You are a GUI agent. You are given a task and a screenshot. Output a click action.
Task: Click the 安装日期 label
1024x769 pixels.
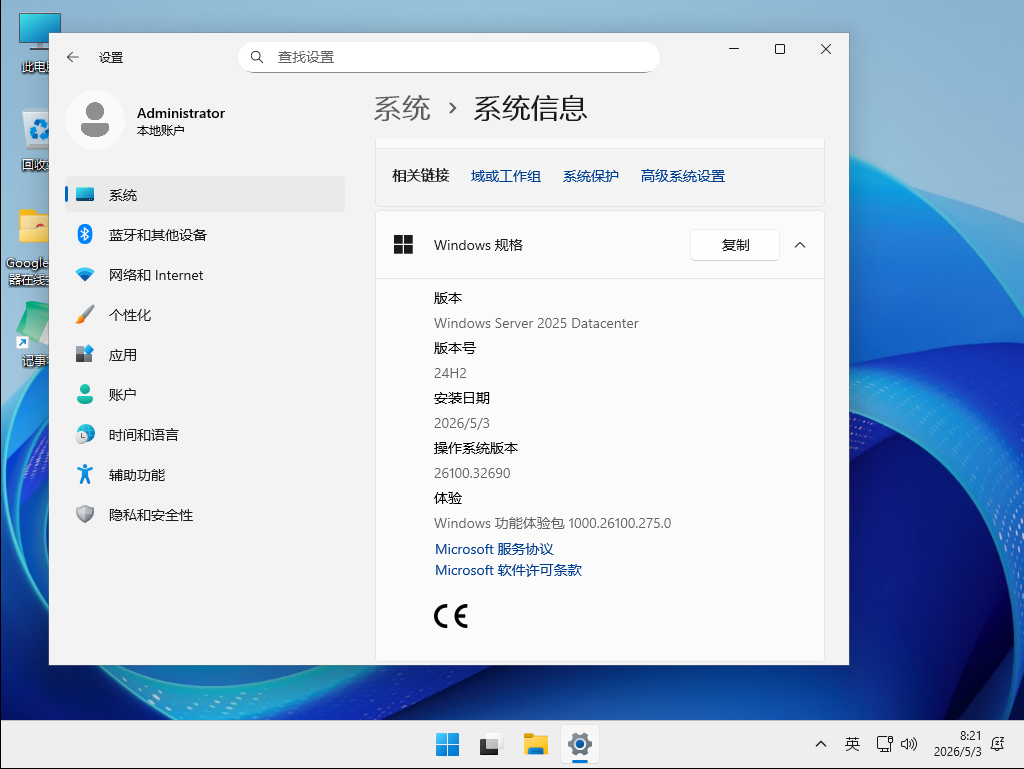pos(462,398)
